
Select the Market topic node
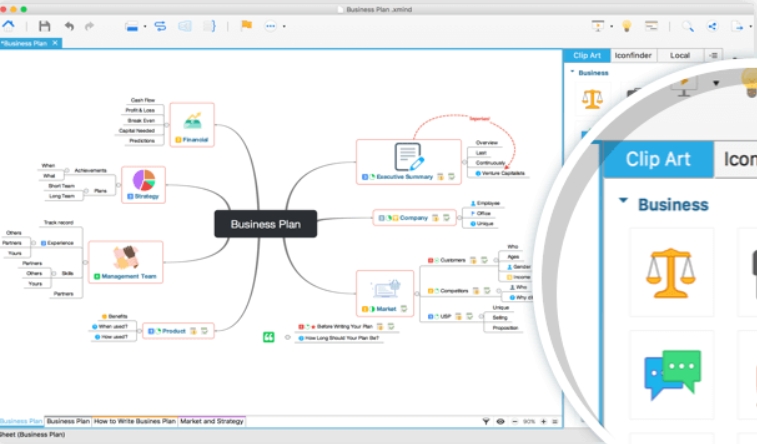(x=385, y=293)
